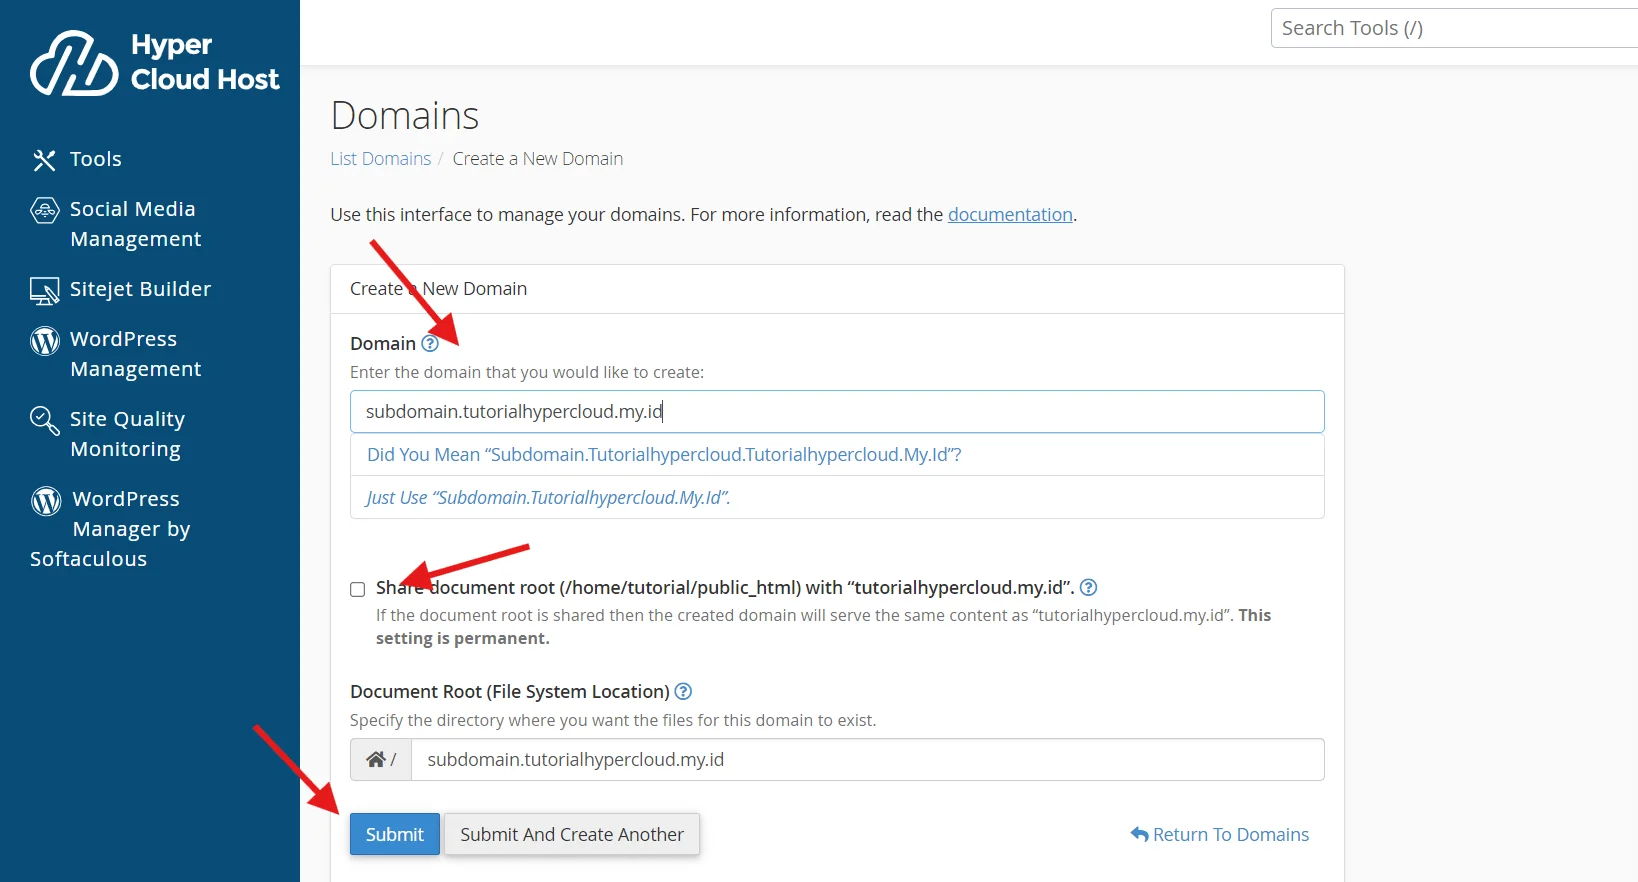This screenshot has width=1638, height=882.
Task: Choose the 'Just Use' domain suggestion
Action: (x=837, y=498)
